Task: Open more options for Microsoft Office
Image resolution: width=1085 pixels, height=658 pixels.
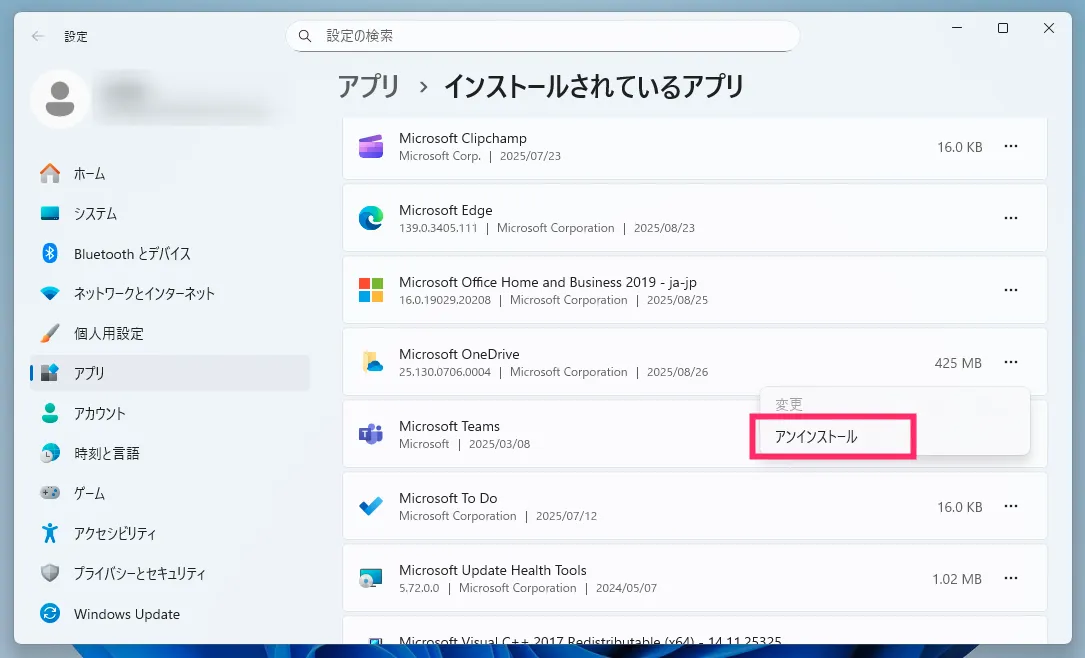Action: 1011,291
